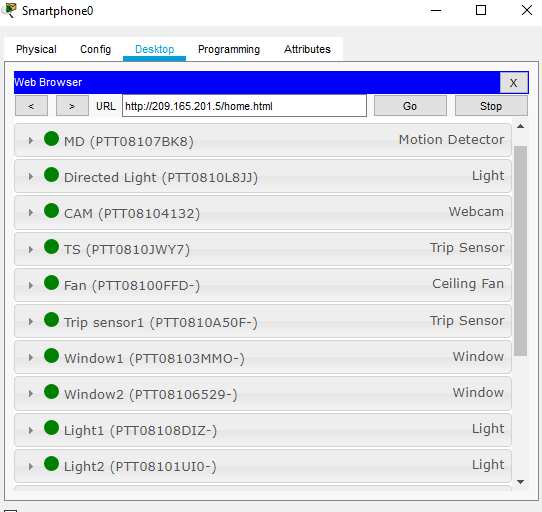Click the green status dot for Fan
The width and height of the screenshot is (542, 512).
click(52, 283)
